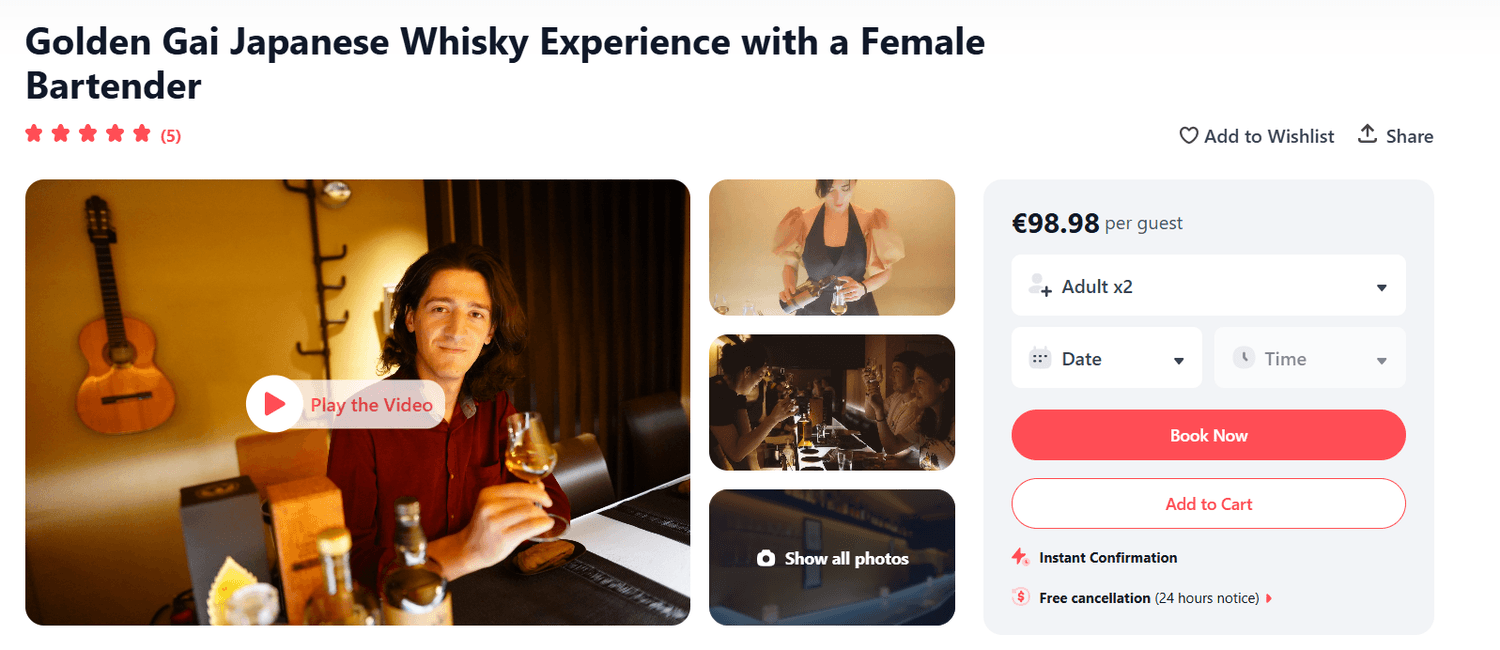1500x650 pixels.
Task: Click the Free cancellation dollar icon
Action: [1021, 597]
